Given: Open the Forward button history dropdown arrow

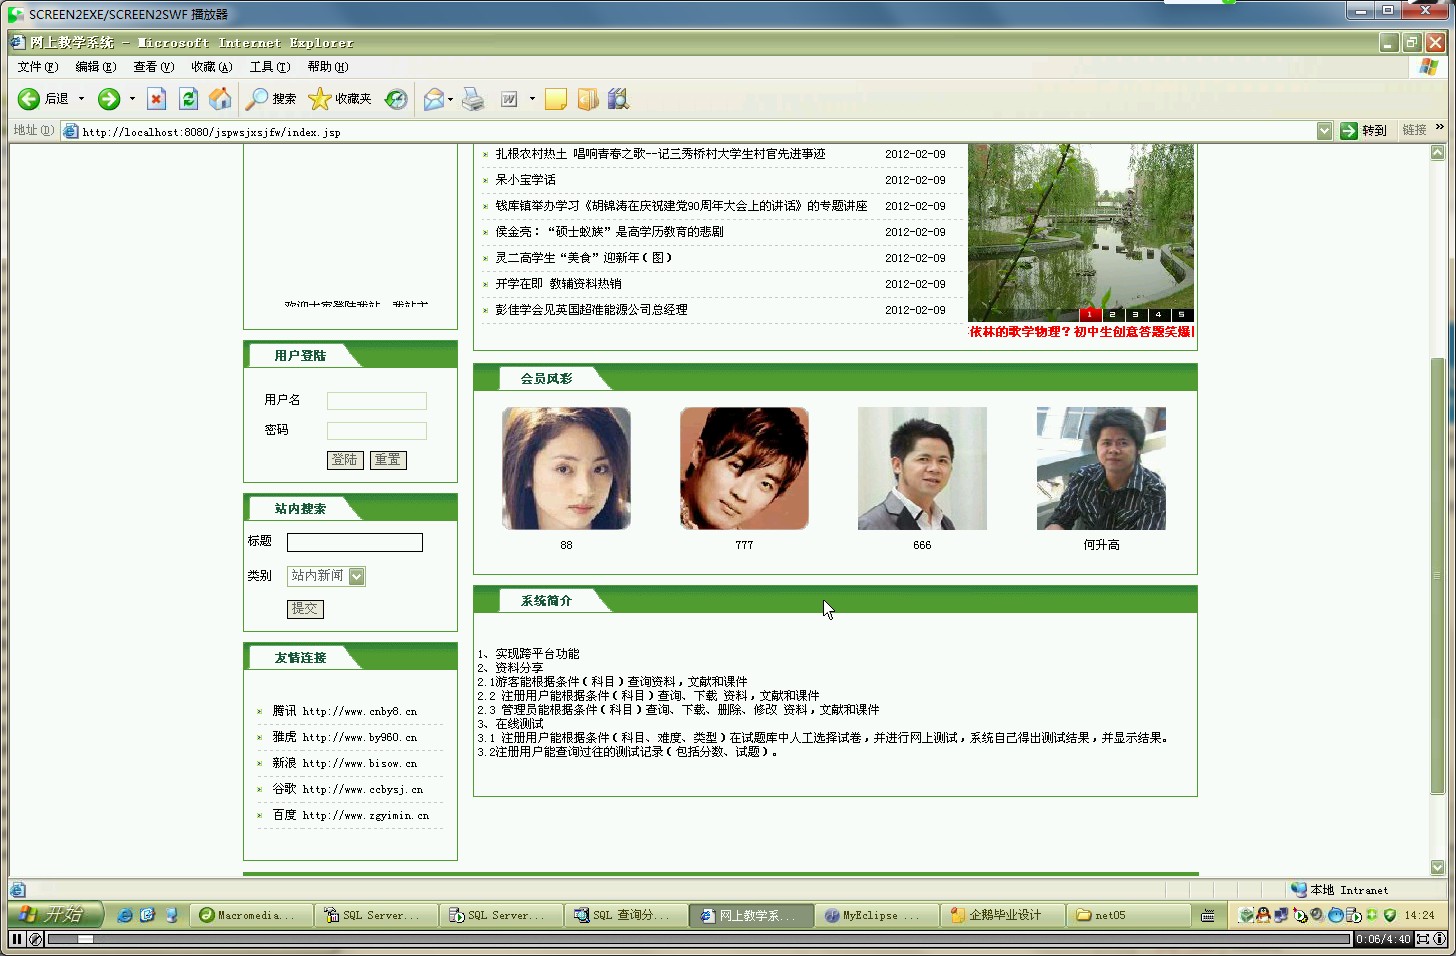Looking at the screenshot, I should [132, 99].
